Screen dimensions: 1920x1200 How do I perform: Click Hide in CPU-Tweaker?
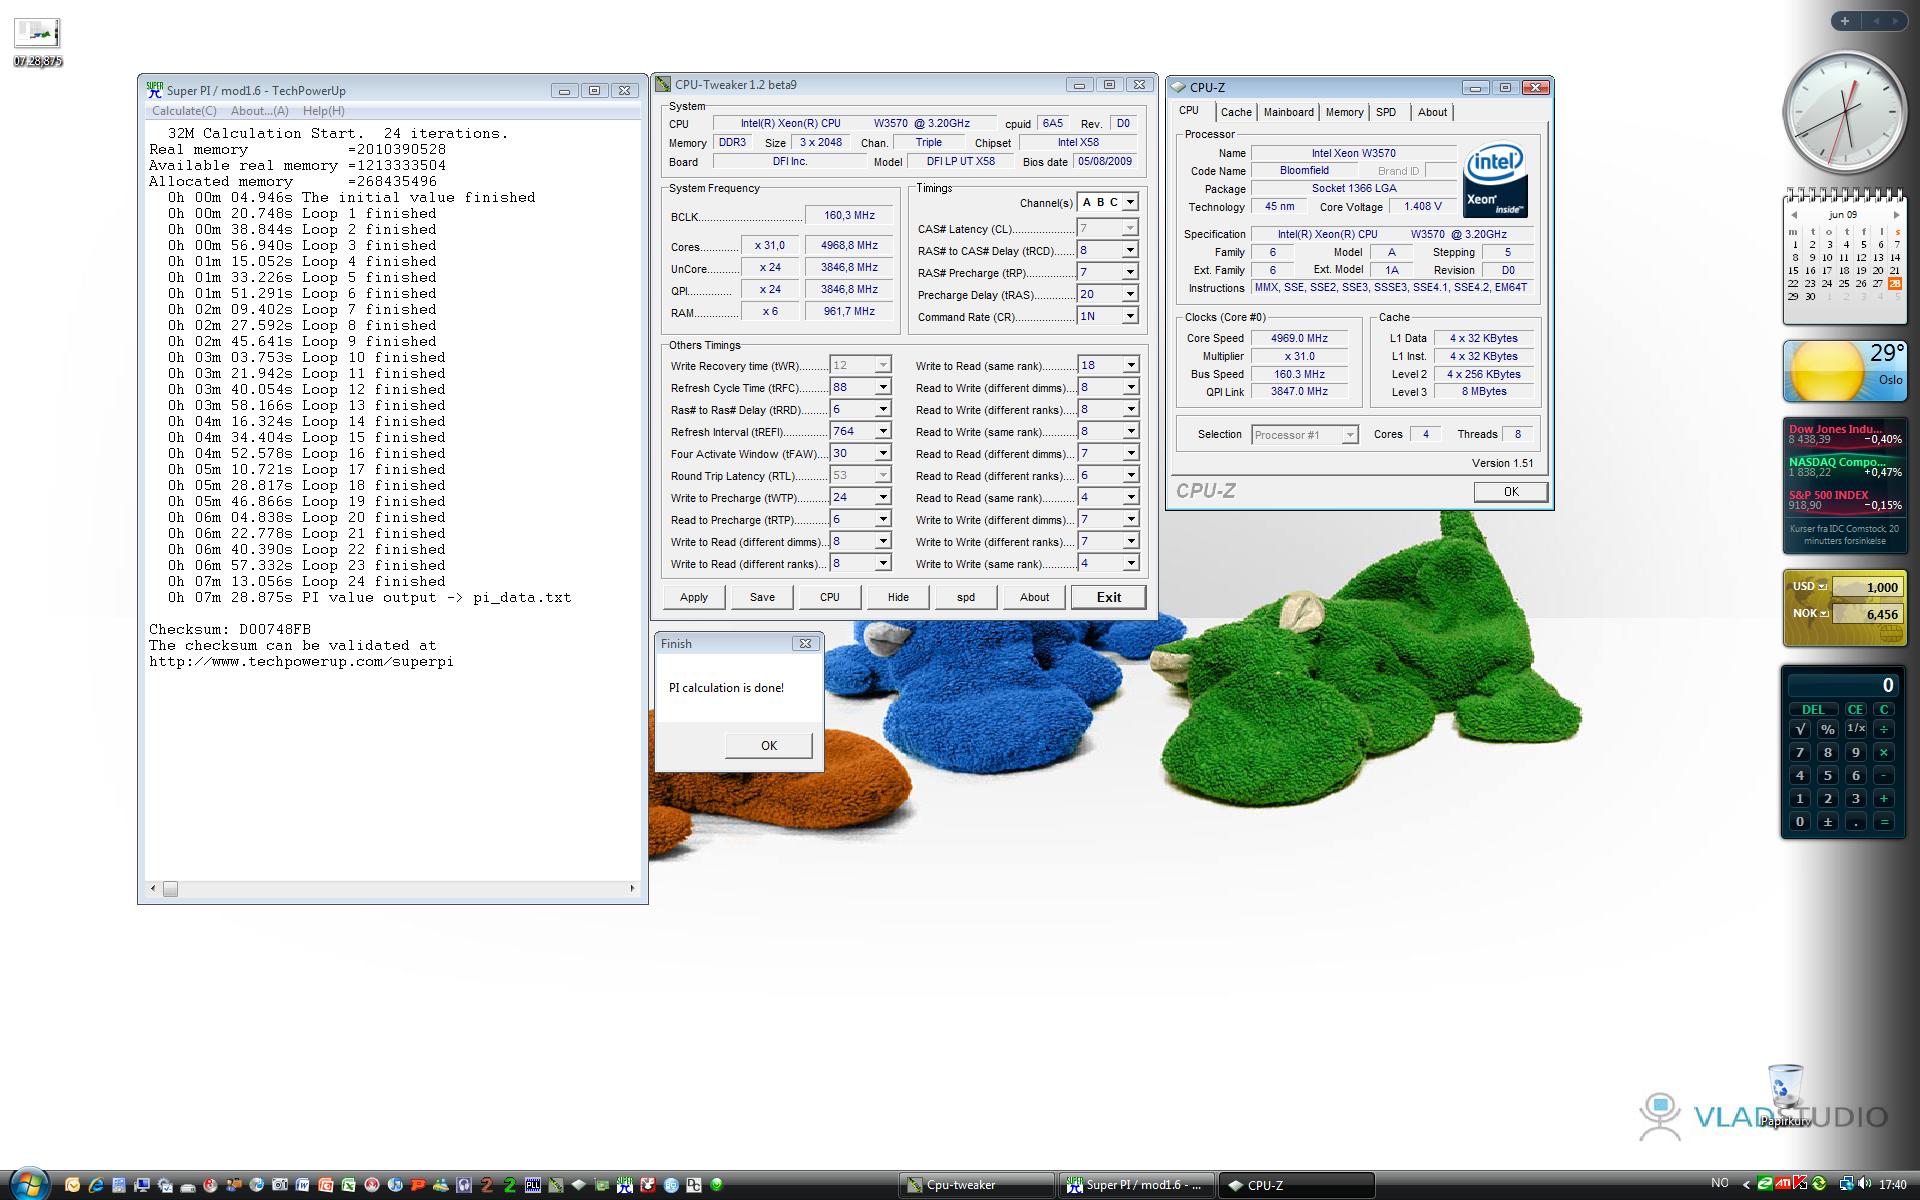click(x=898, y=597)
